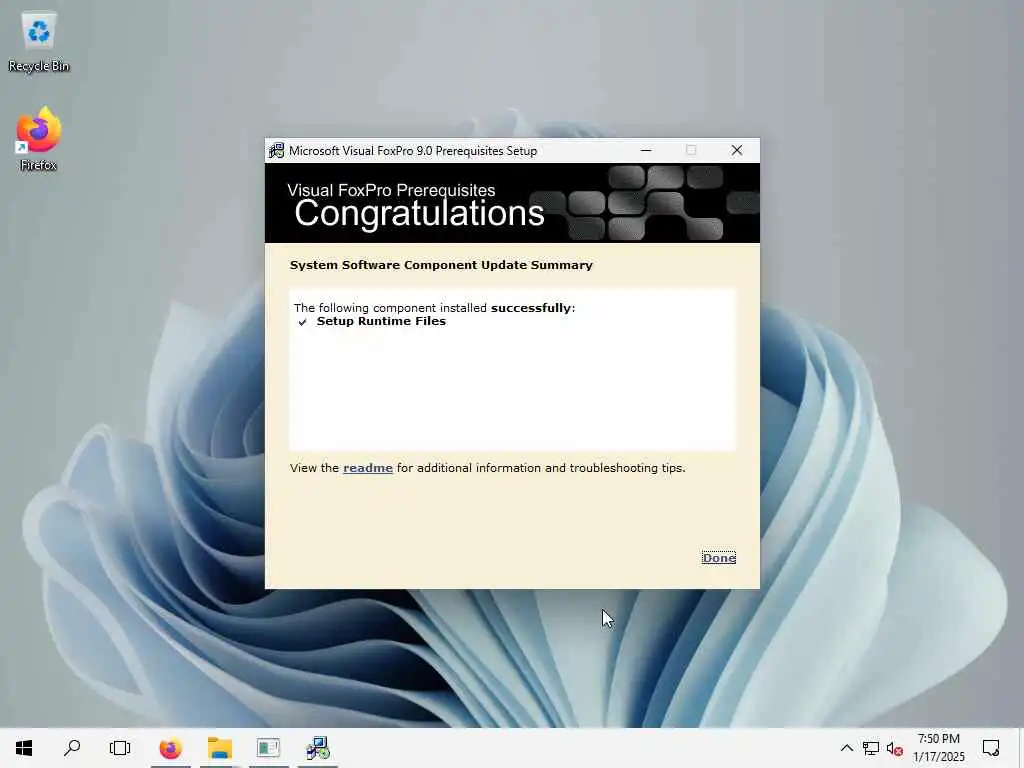Click the Congratulations banner text
The height and width of the screenshot is (768, 1024).
419,213
